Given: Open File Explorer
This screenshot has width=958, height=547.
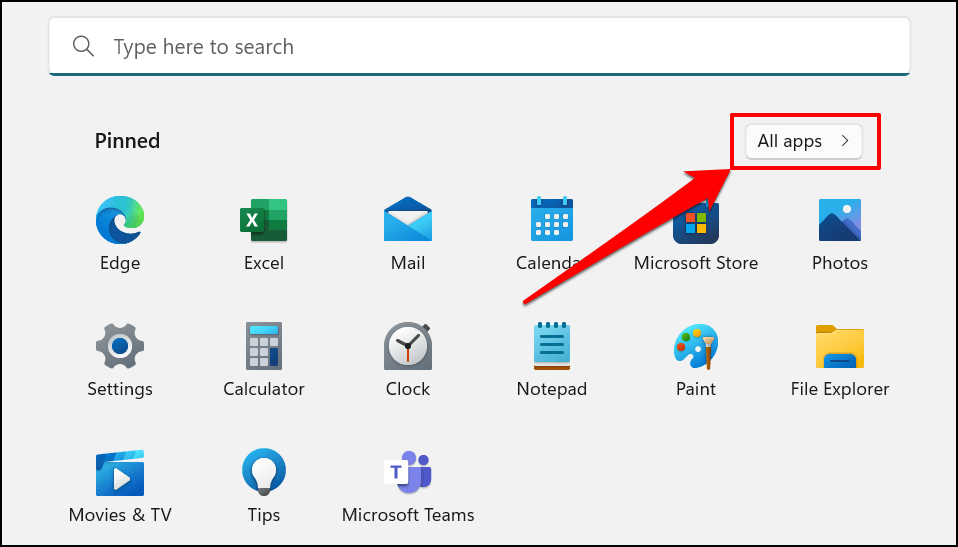Looking at the screenshot, I should [x=839, y=347].
